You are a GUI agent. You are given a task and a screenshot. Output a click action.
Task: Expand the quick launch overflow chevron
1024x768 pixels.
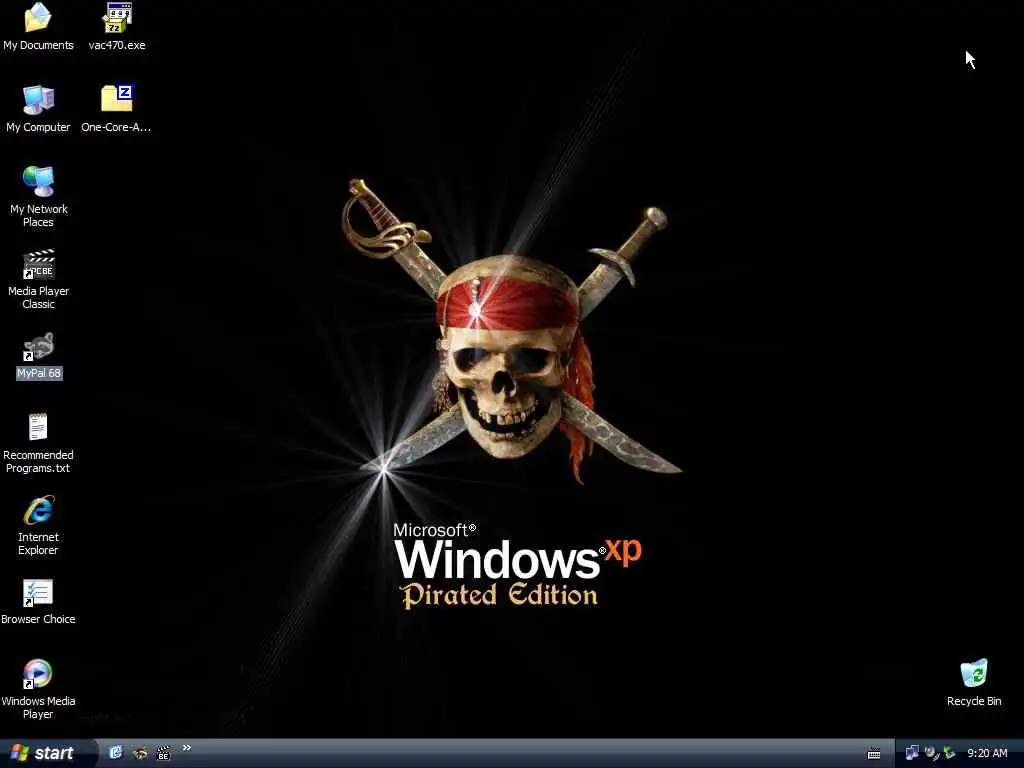(186, 748)
